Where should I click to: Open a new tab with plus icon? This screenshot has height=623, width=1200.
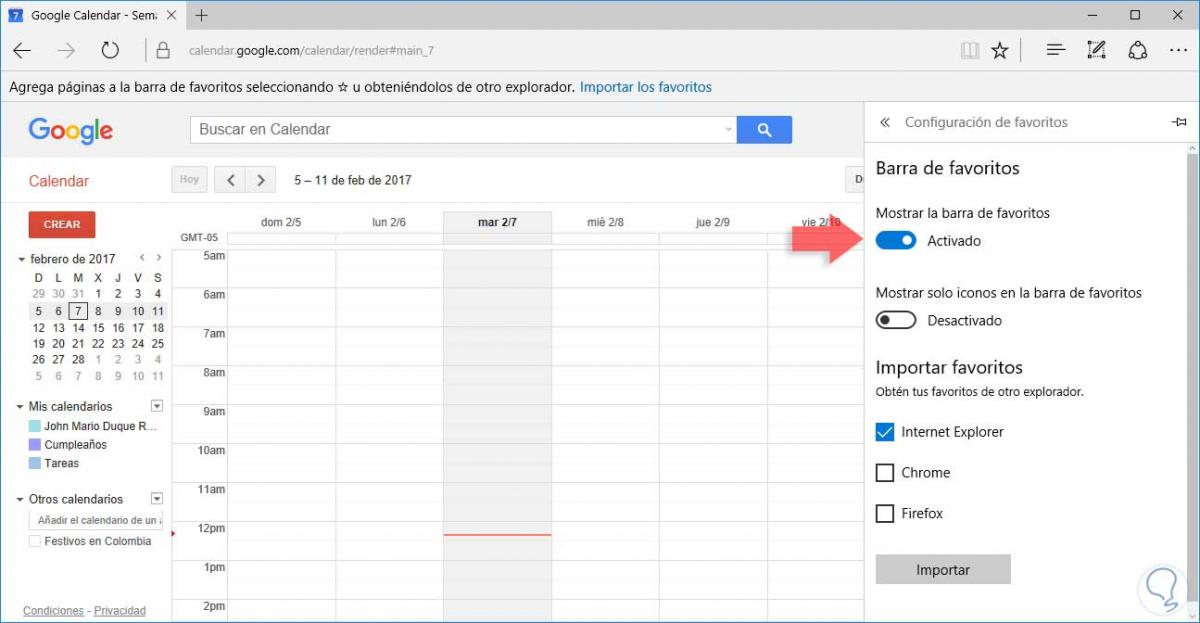pos(202,15)
